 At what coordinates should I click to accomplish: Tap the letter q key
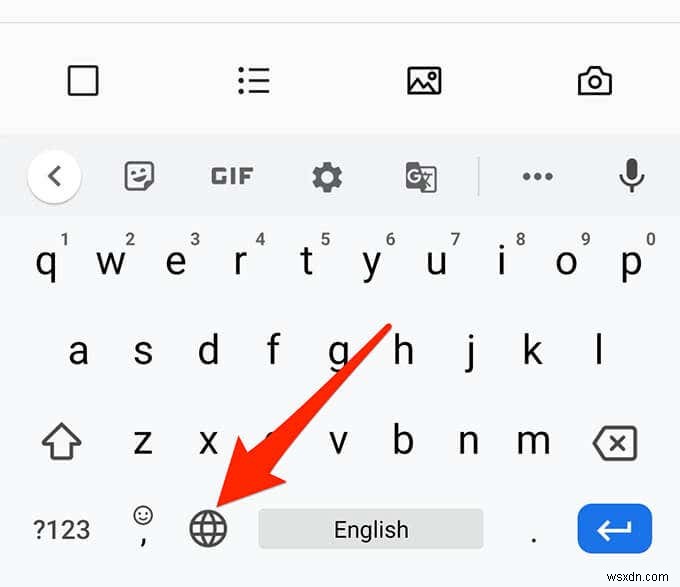point(46,262)
